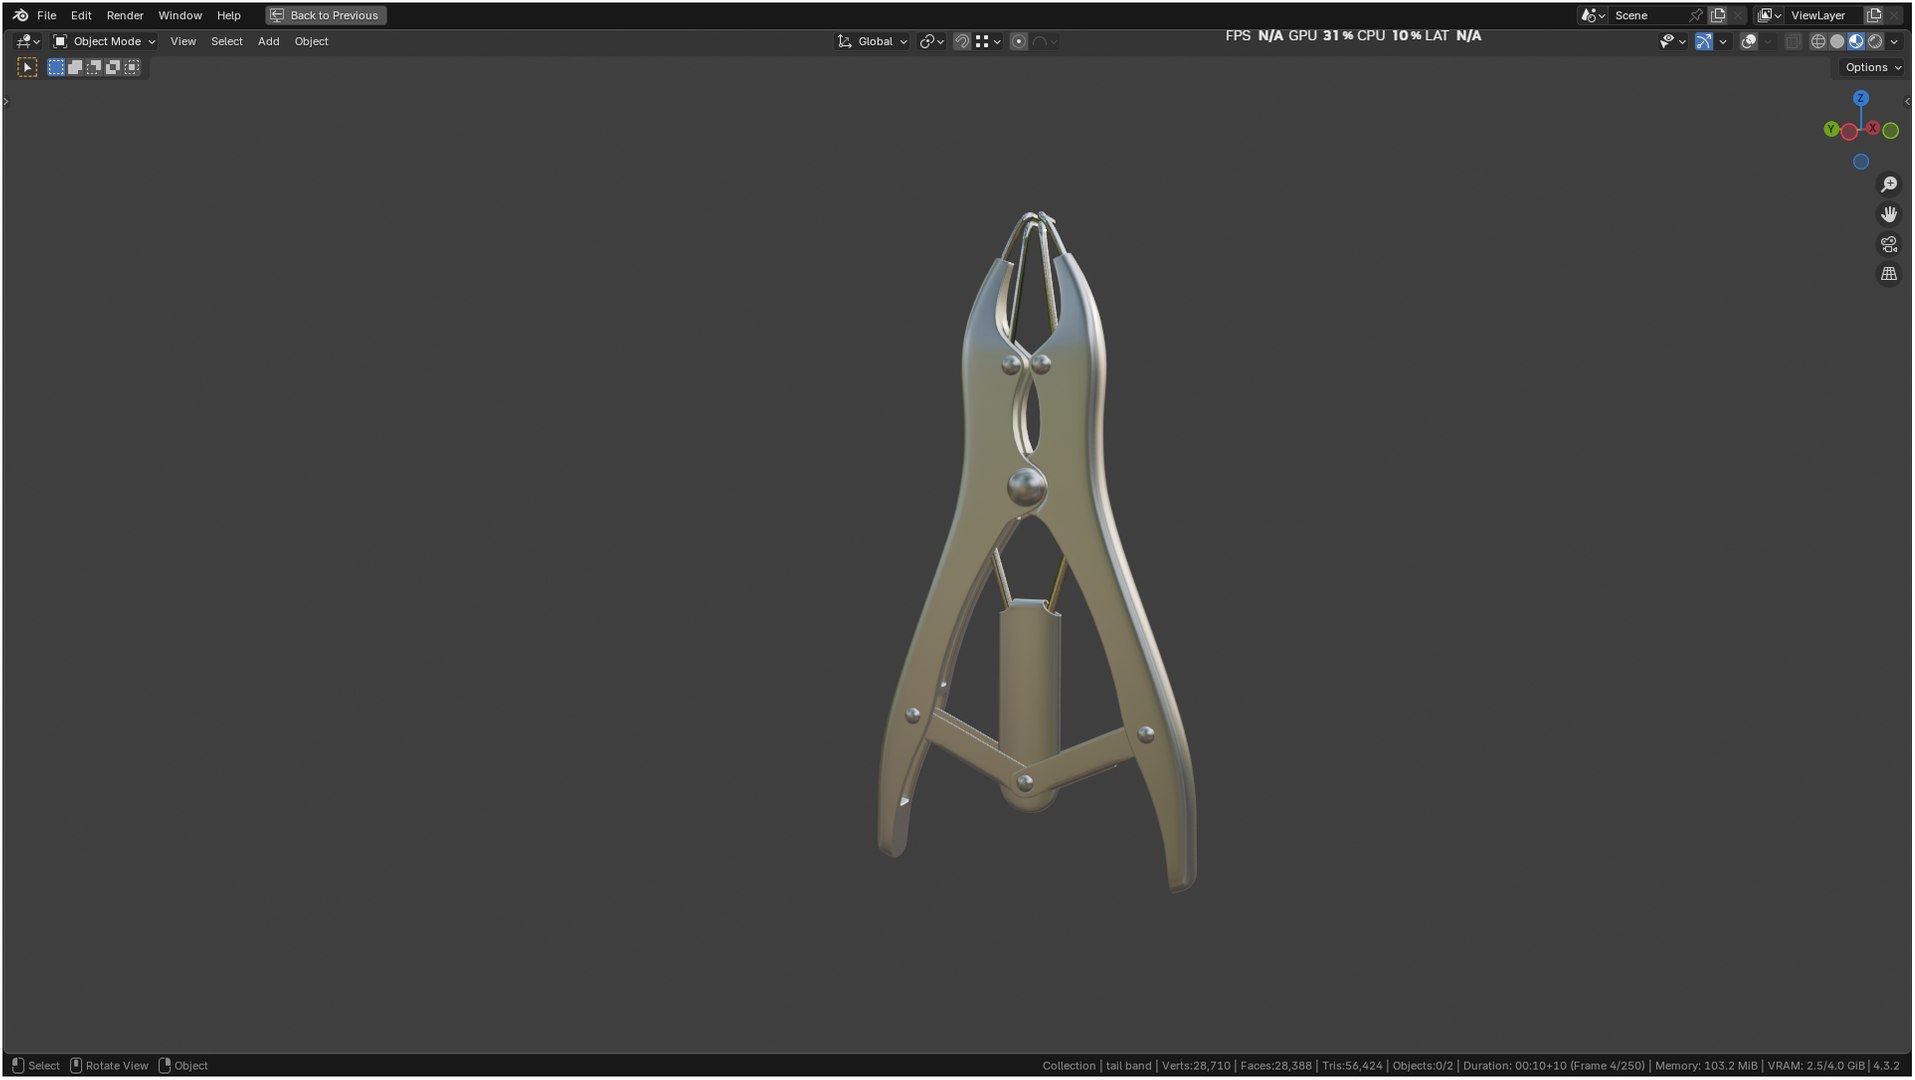The width and height of the screenshot is (1915, 1080).
Task: Toggle show gizmo button
Action: pyautogui.click(x=1703, y=41)
